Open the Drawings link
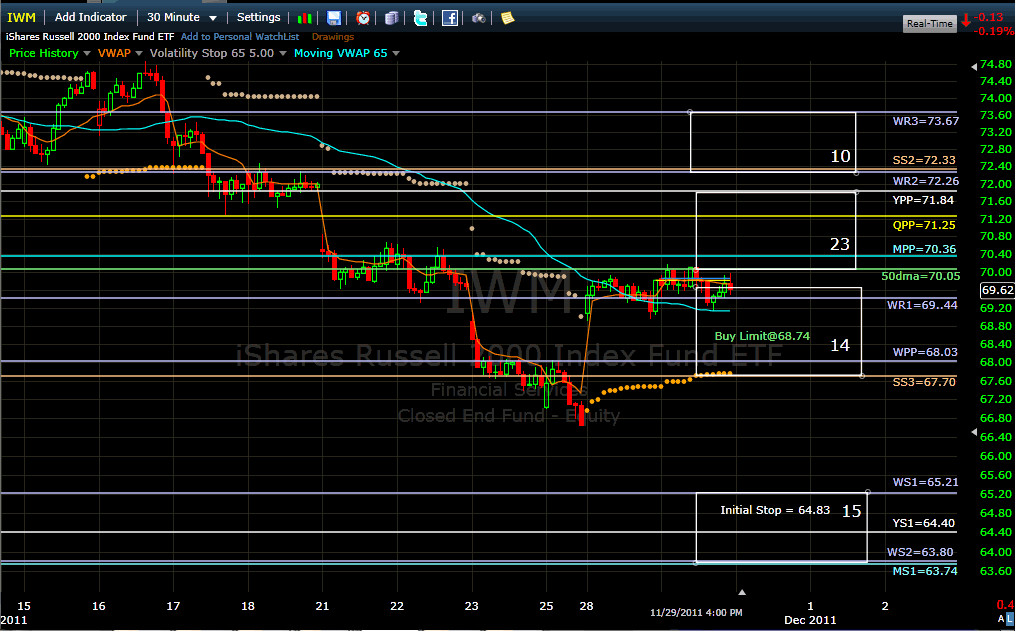This screenshot has width=1015, height=631. tap(333, 37)
